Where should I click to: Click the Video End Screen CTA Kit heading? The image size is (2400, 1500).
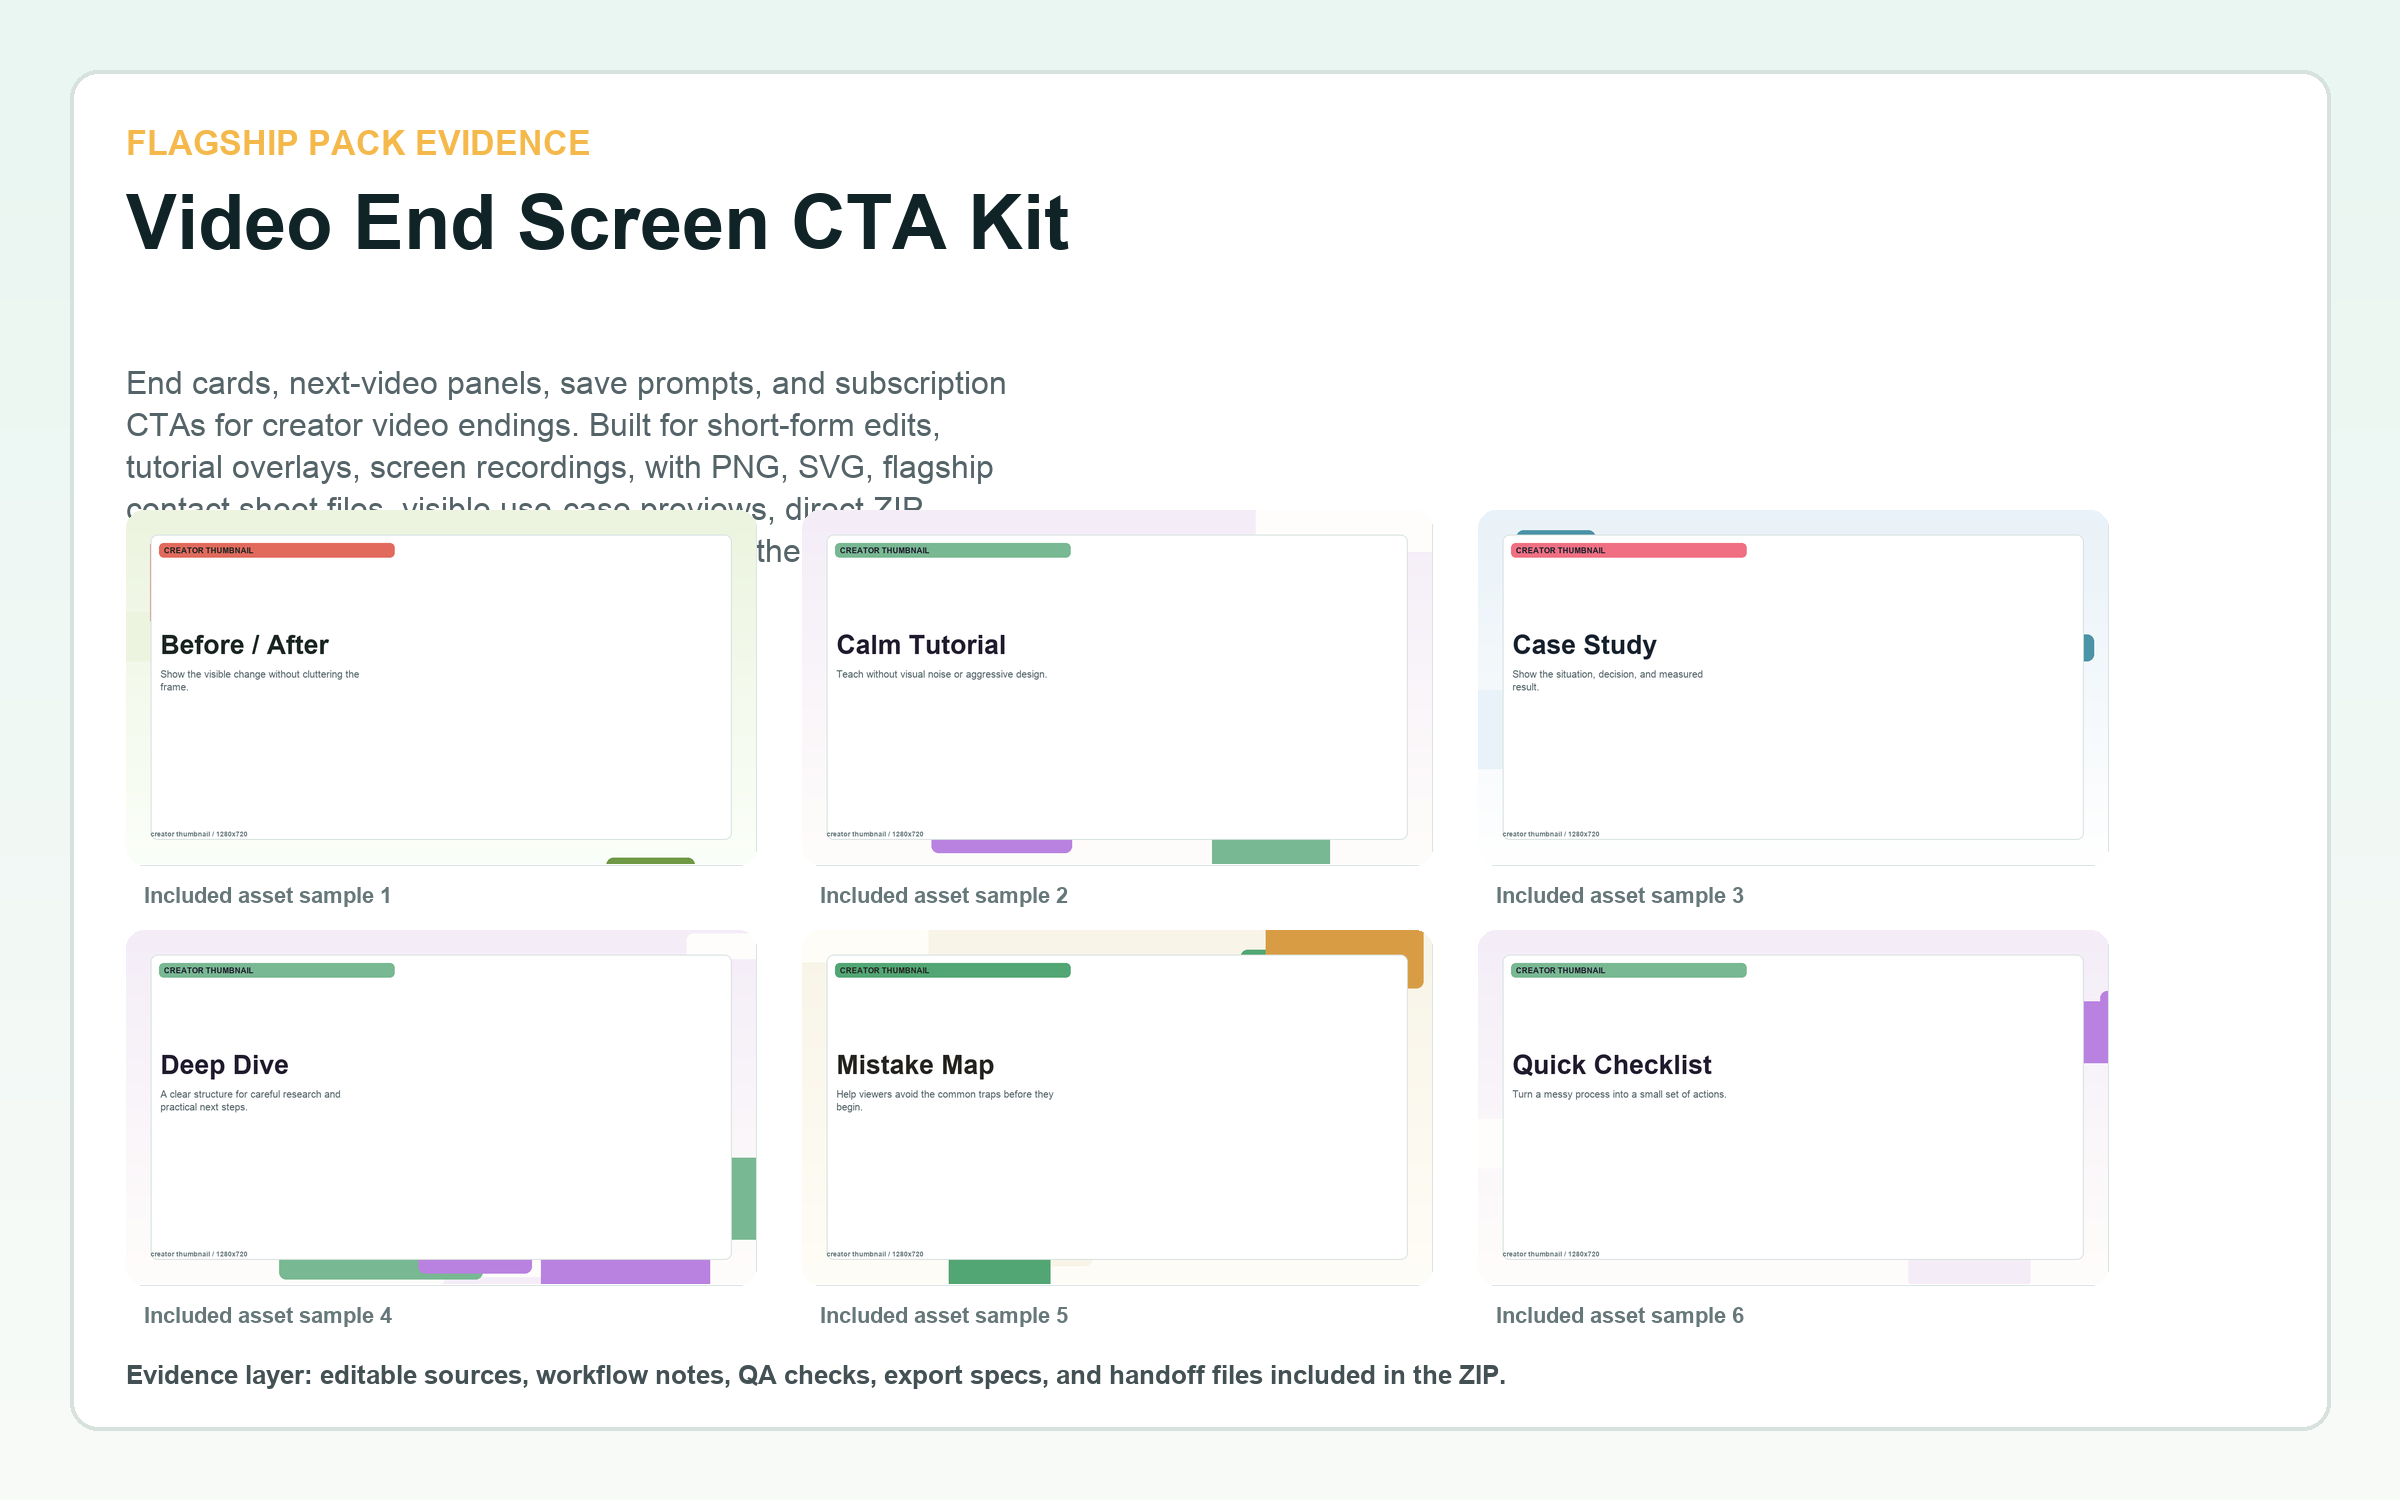tap(598, 222)
